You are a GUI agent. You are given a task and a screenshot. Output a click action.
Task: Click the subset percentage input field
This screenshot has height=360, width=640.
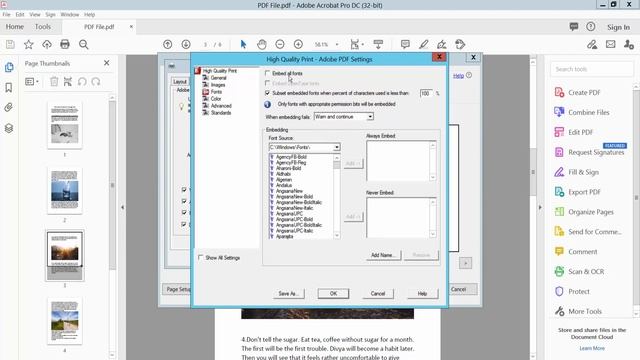426,93
